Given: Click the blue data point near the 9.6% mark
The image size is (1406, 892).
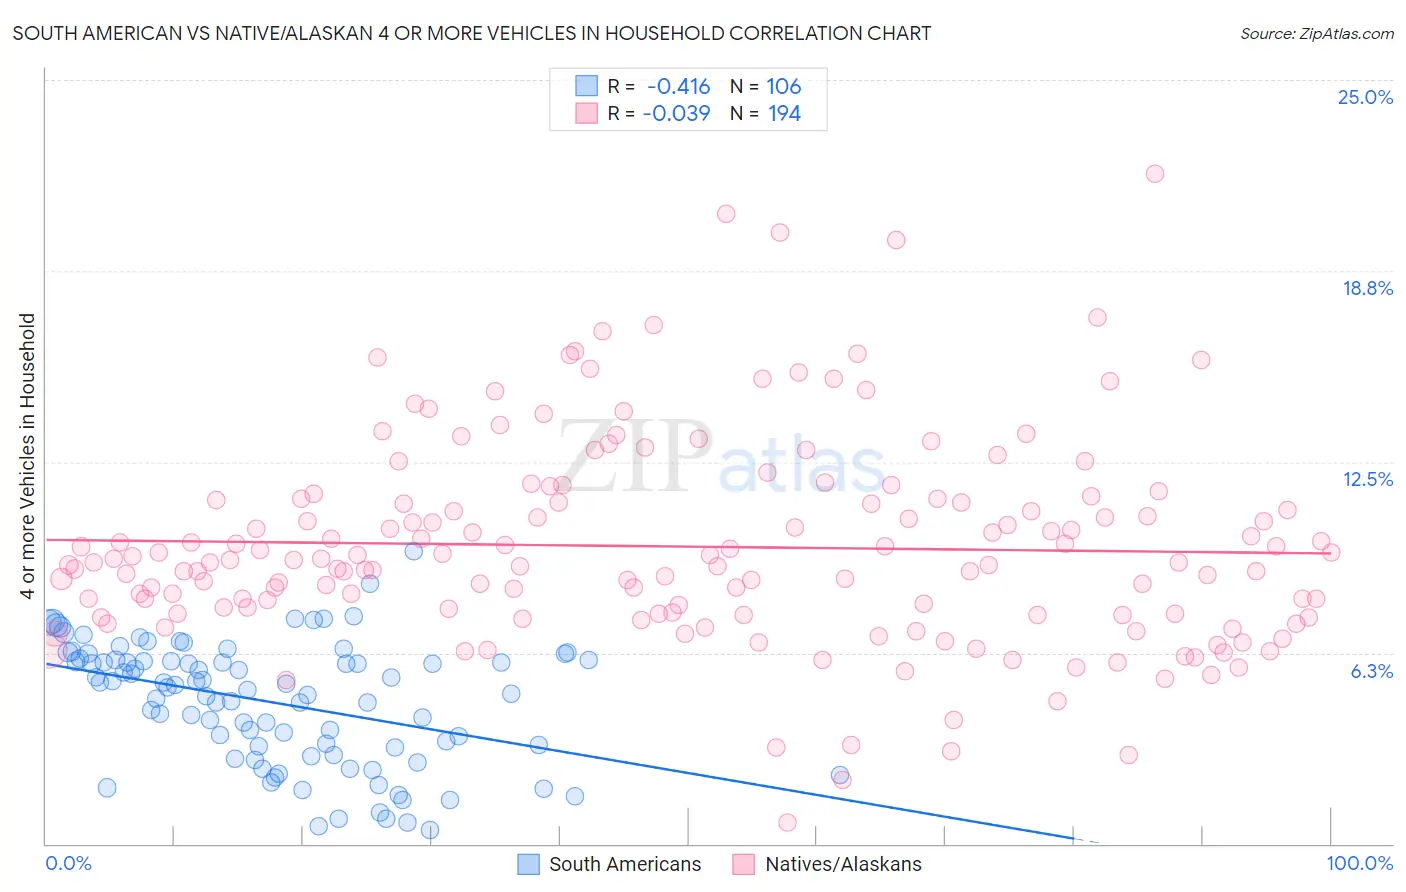Looking at the screenshot, I should [414, 550].
